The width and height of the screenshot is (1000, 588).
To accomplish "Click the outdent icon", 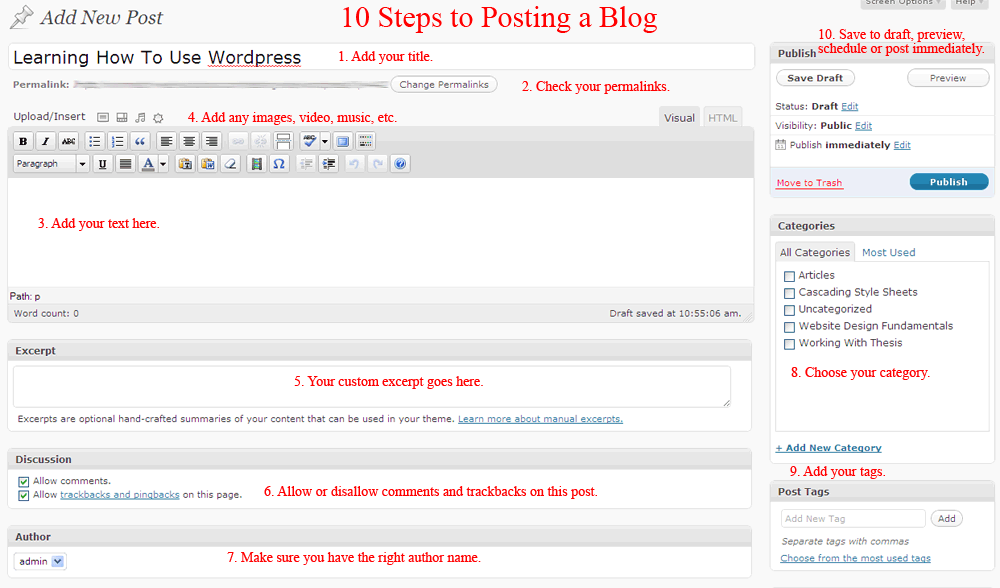I will [306, 164].
